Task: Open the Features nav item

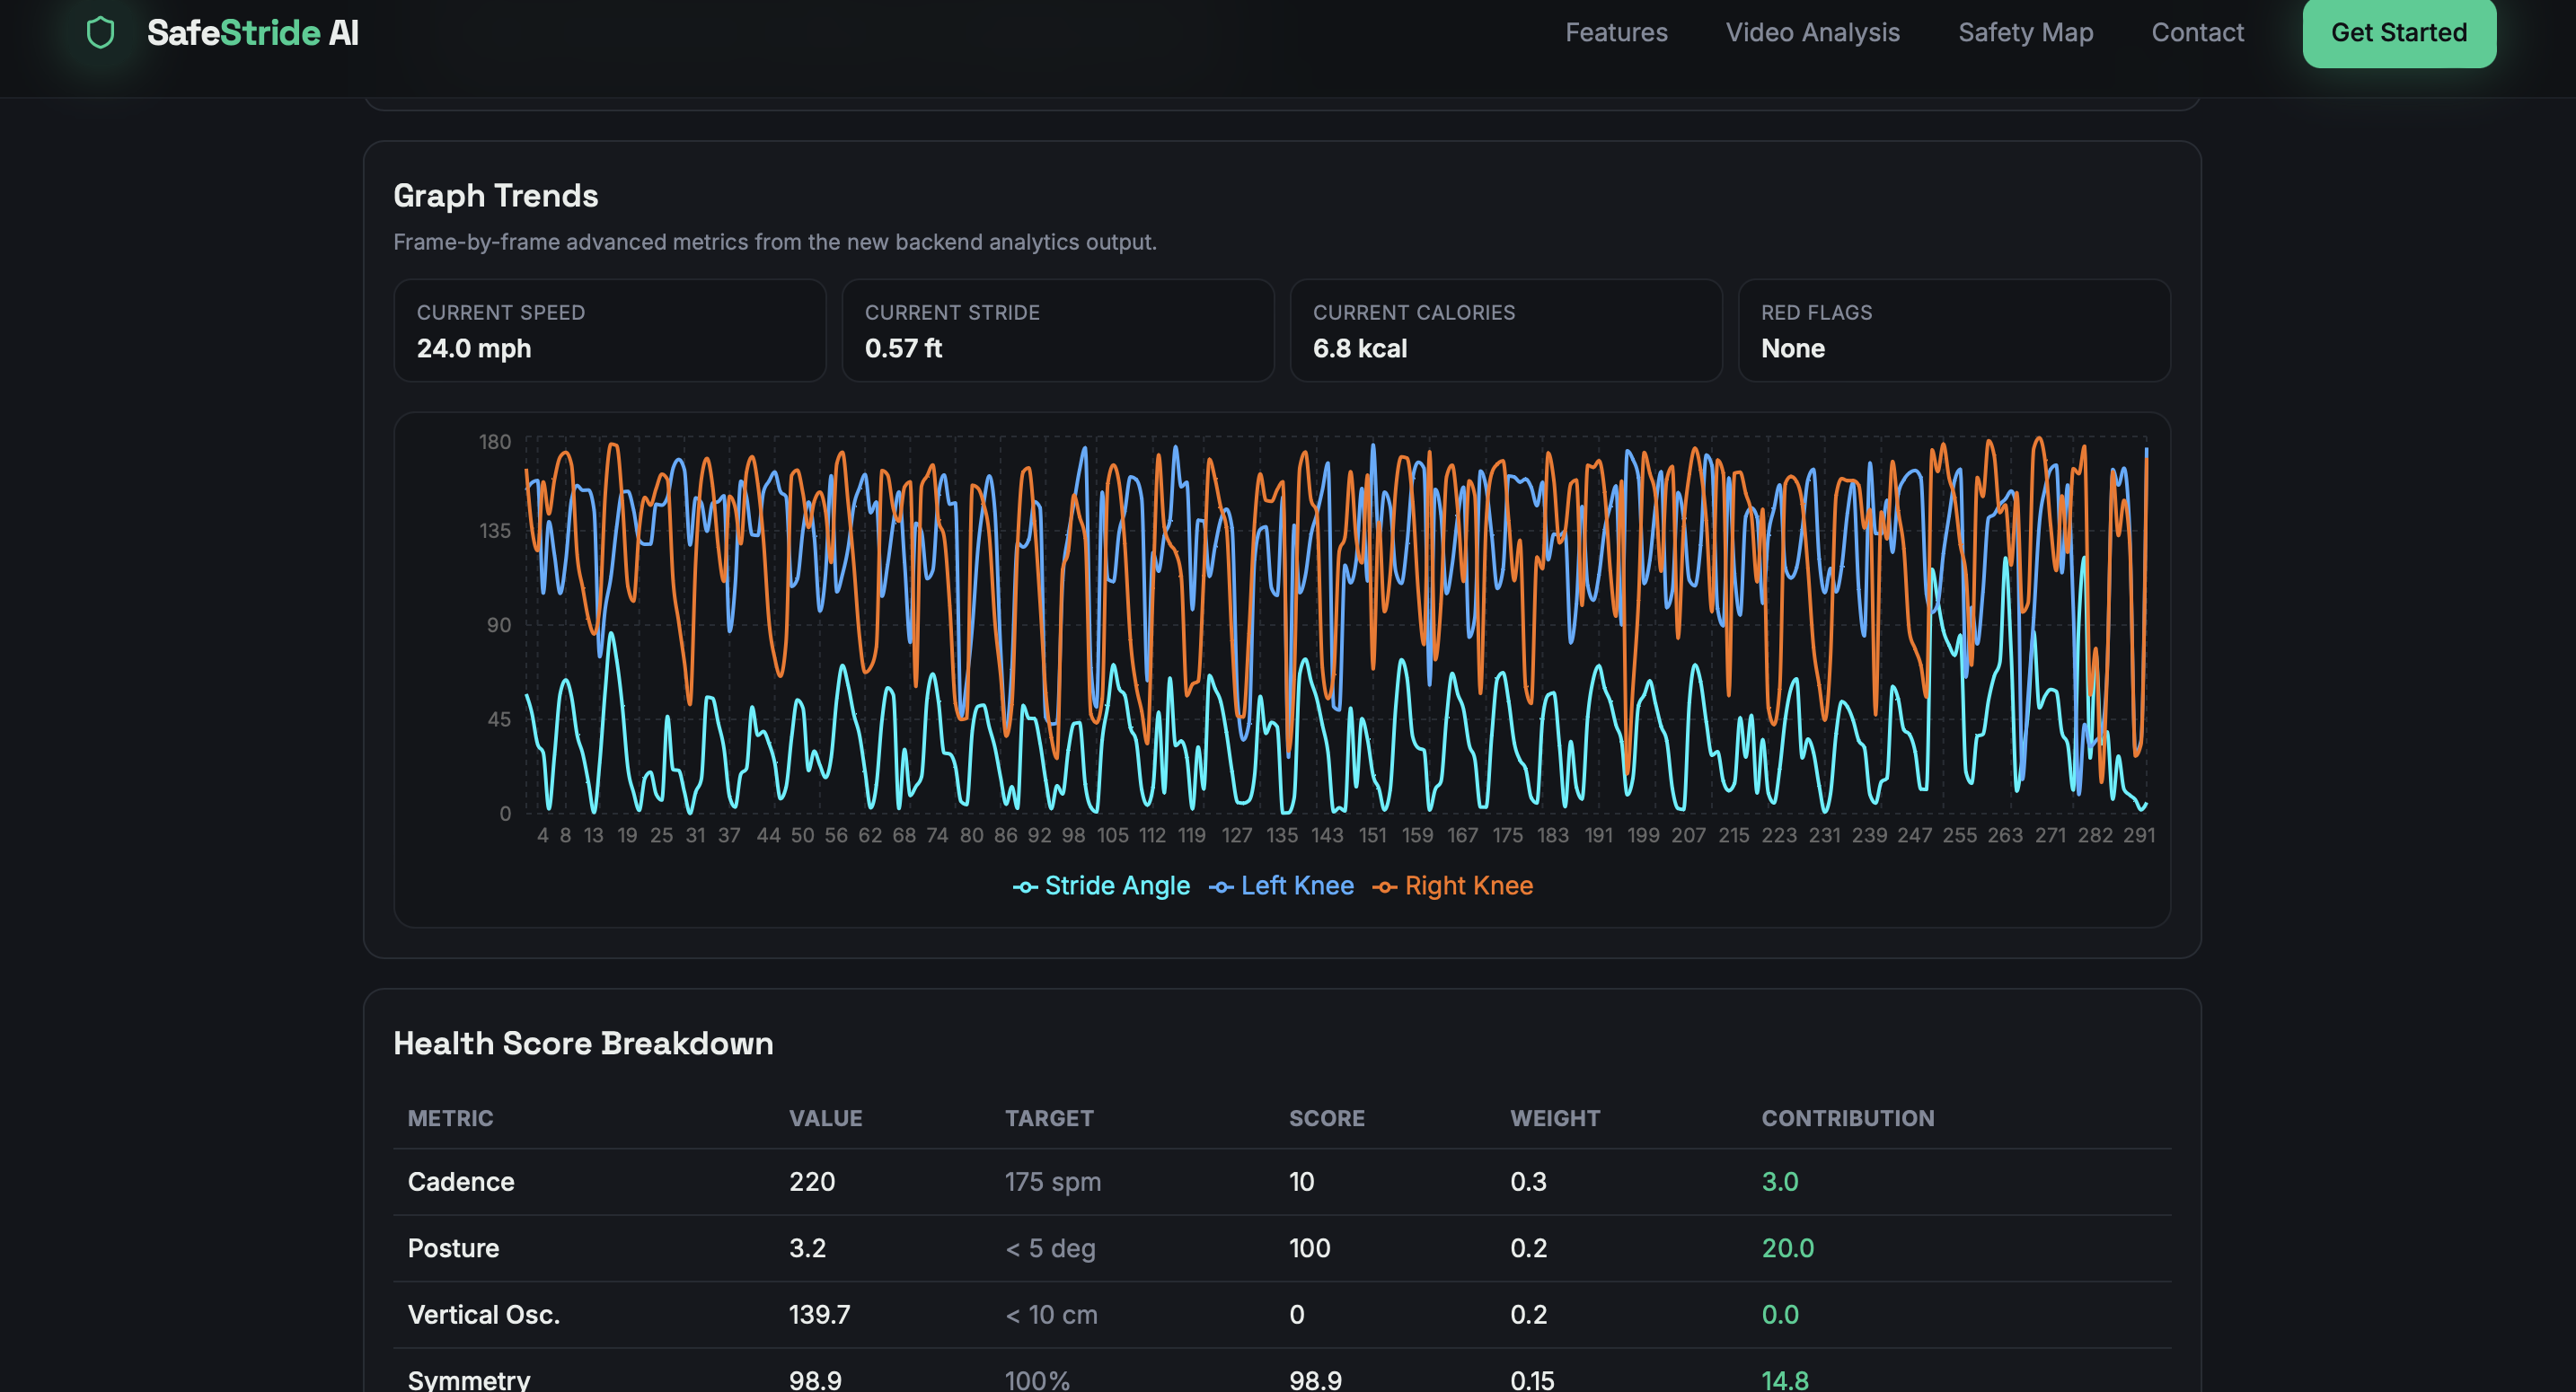Action: 1615,33
